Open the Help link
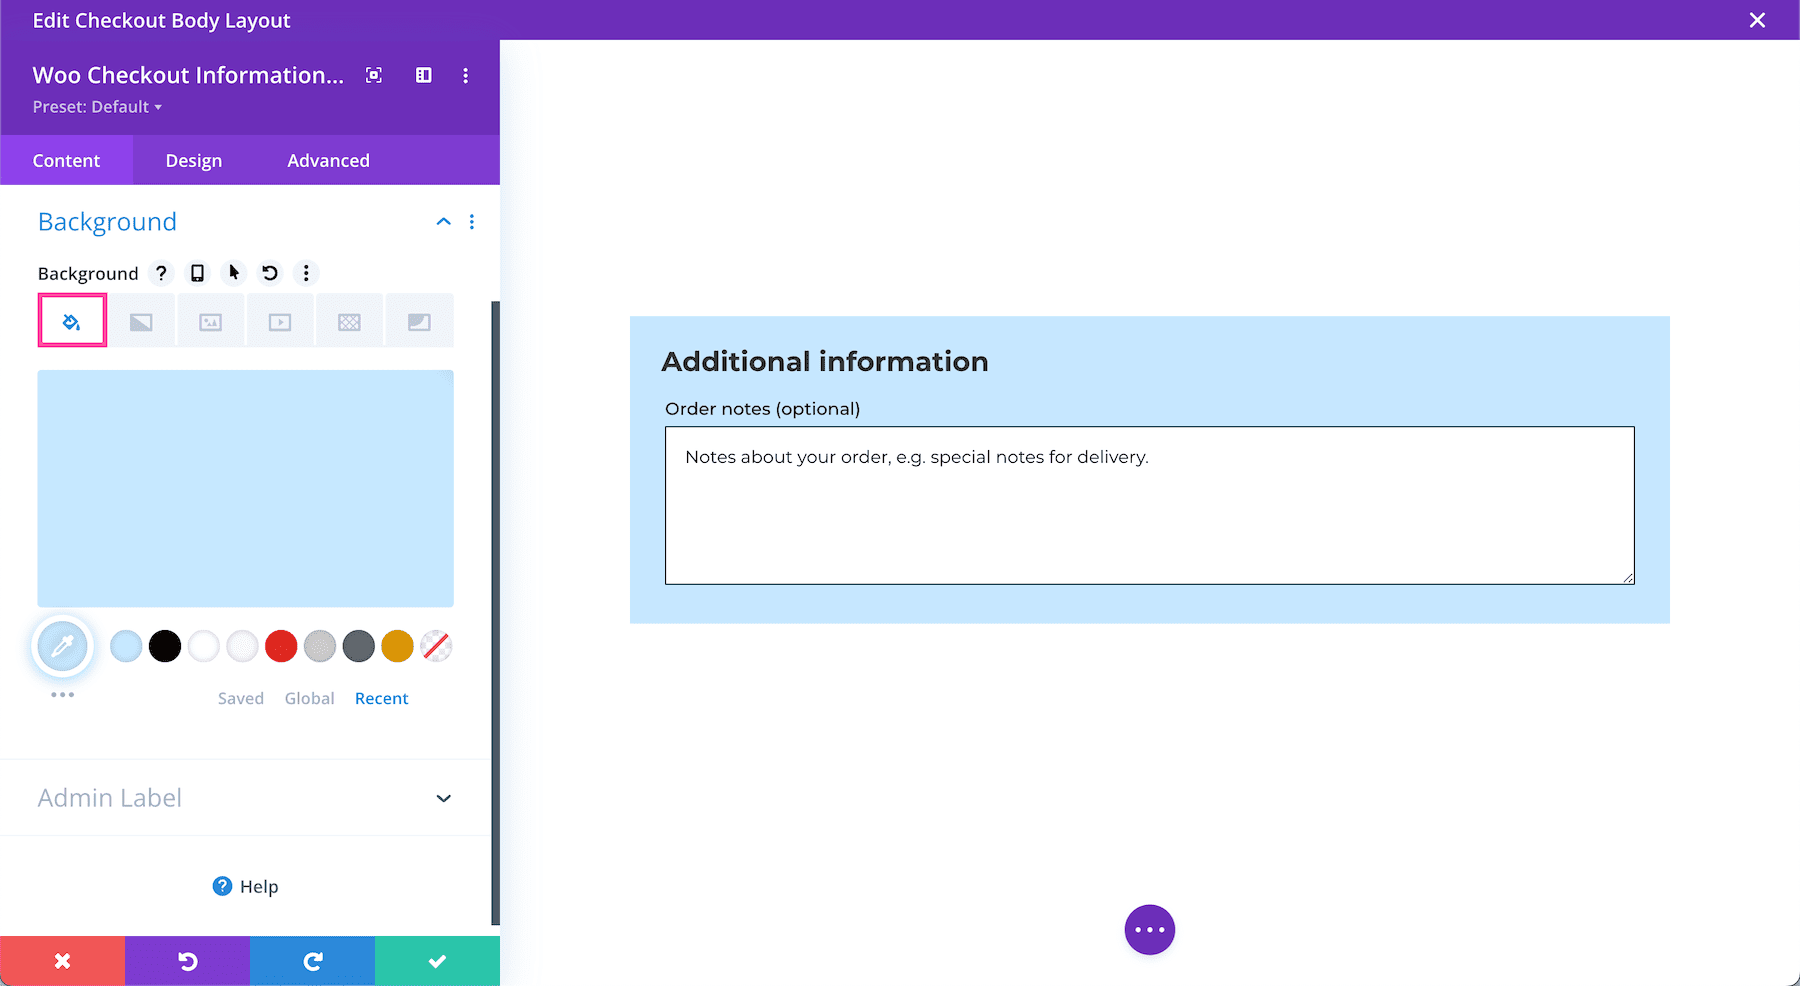 click(x=246, y=886)
